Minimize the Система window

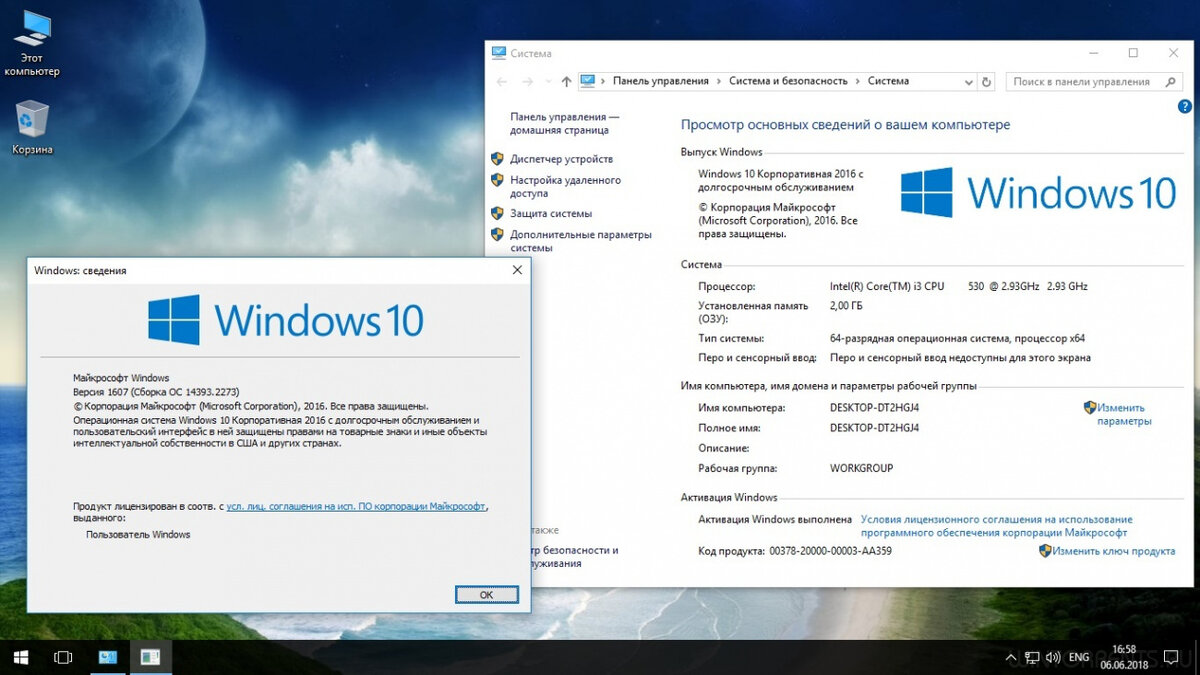pyautogui.click(x=1092, y=54)
